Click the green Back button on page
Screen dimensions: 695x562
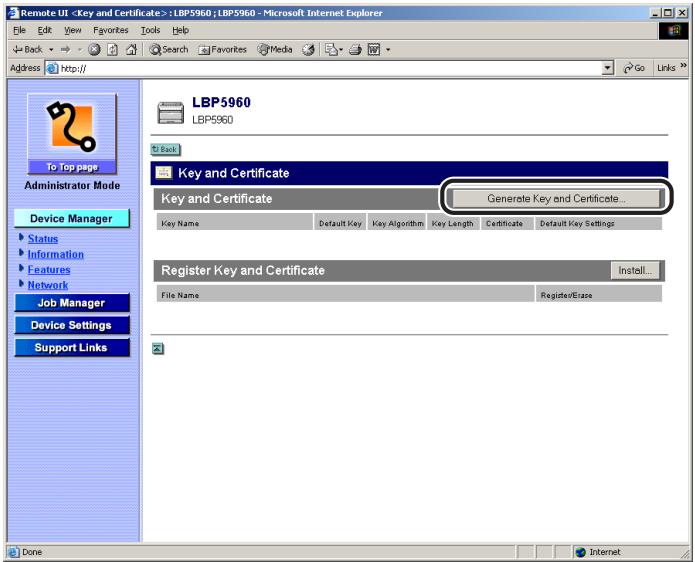click(165, 149)
